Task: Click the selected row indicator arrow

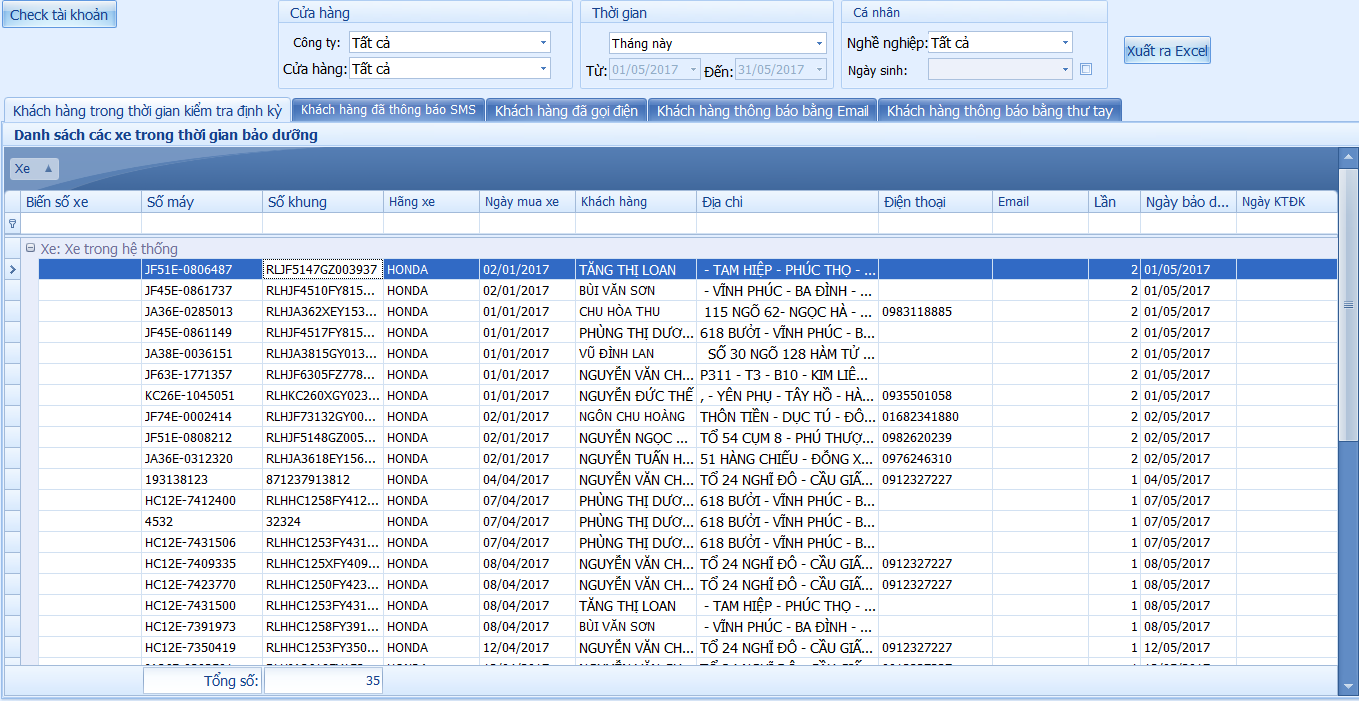Action: click(12, 269)
